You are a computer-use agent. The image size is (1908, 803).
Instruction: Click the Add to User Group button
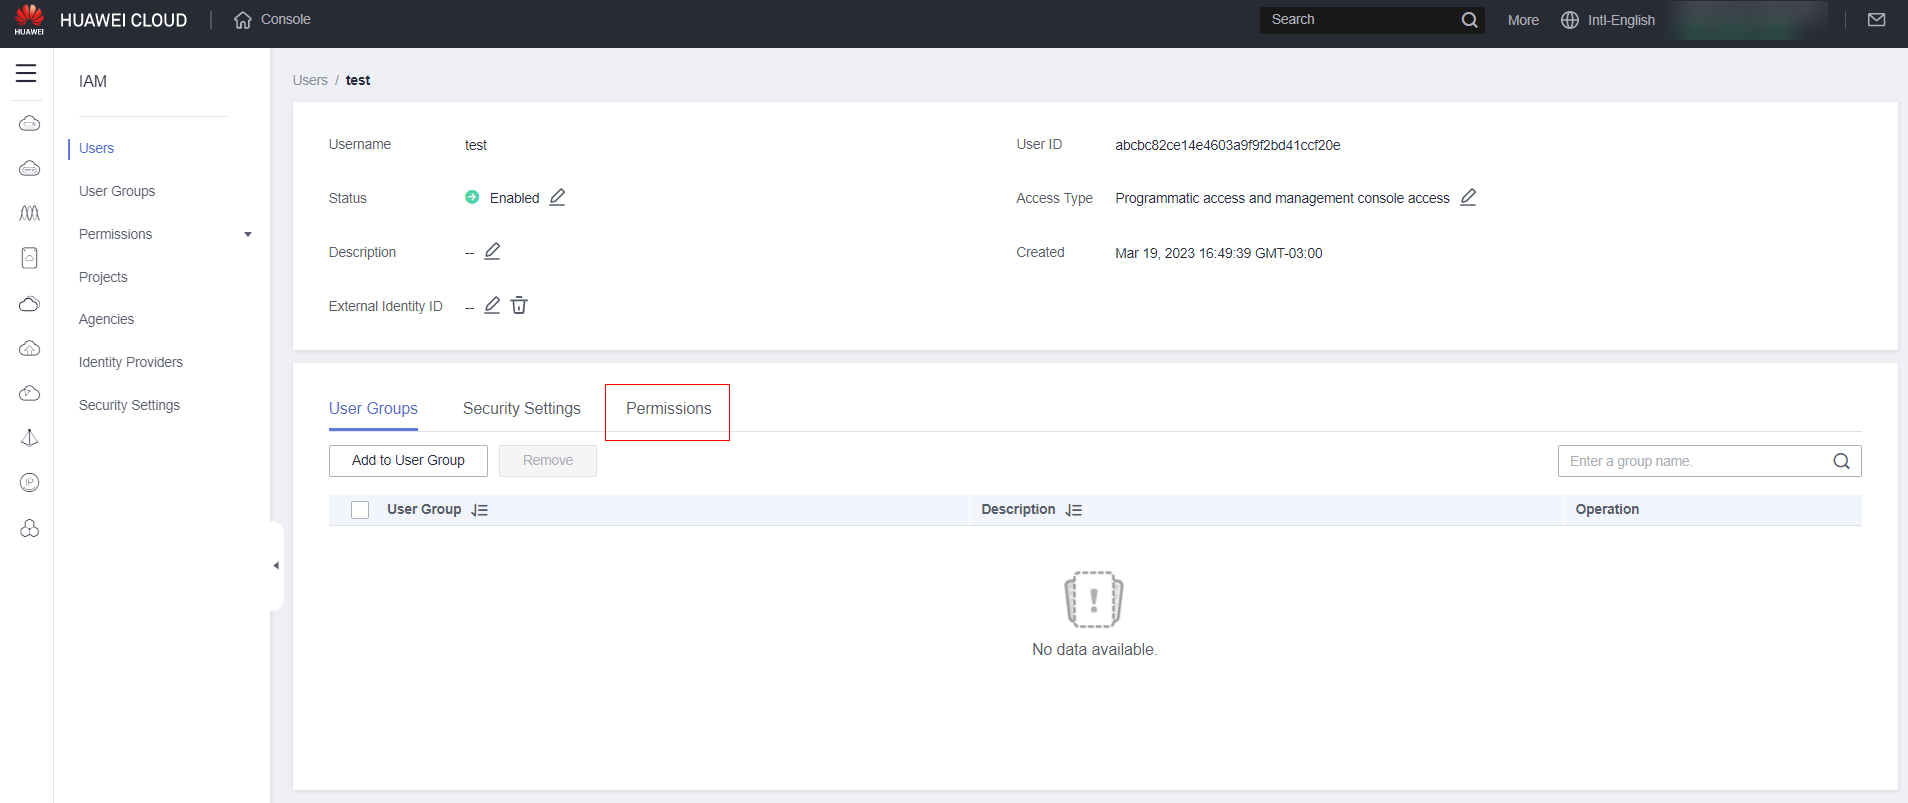[x=408, y=461]
